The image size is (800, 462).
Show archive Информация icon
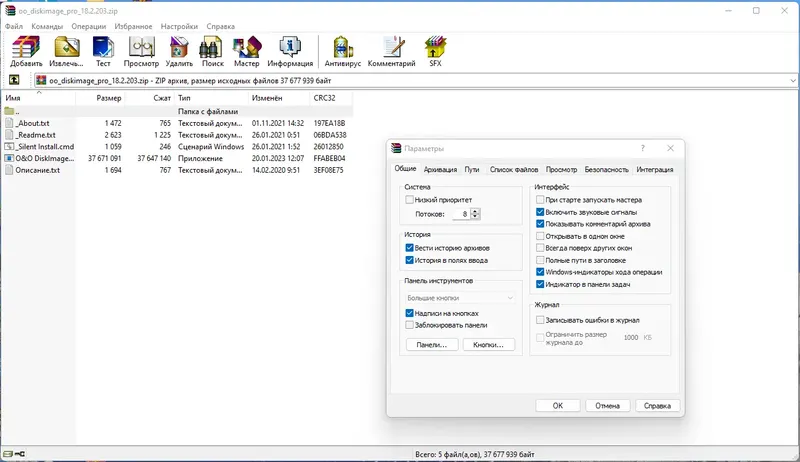[290, 47]
